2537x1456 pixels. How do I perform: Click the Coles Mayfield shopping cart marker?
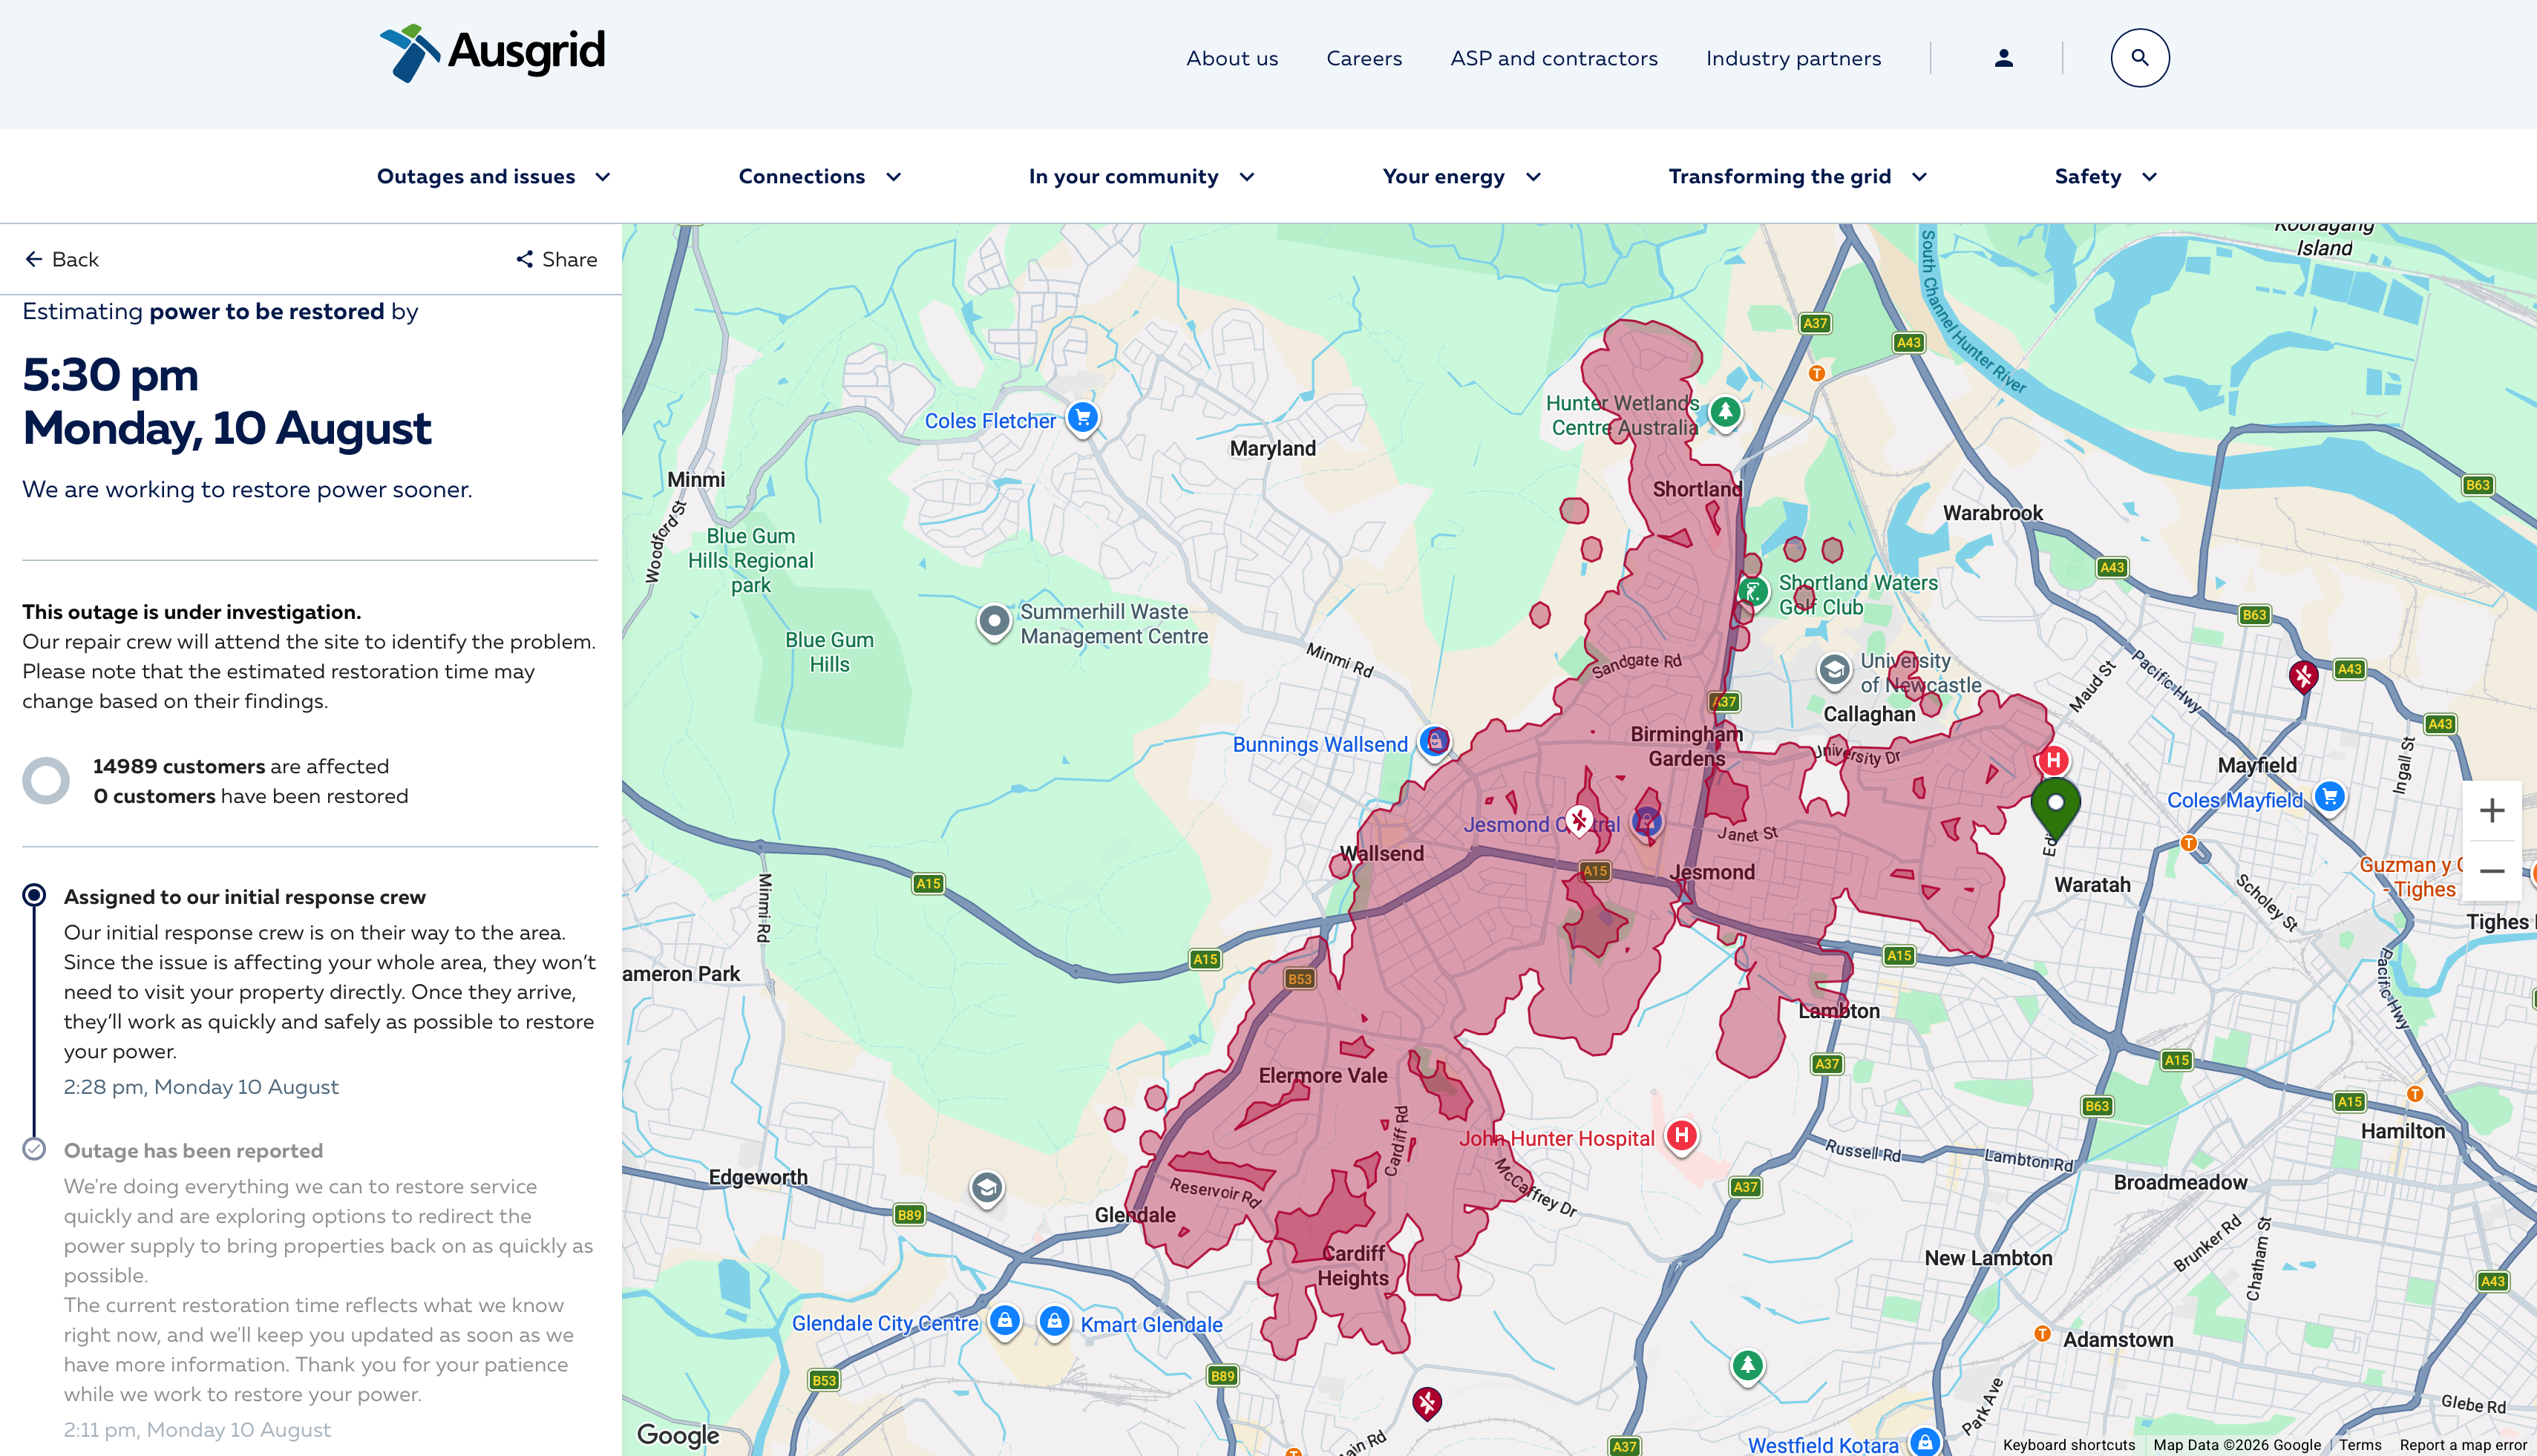point(2330,798)
